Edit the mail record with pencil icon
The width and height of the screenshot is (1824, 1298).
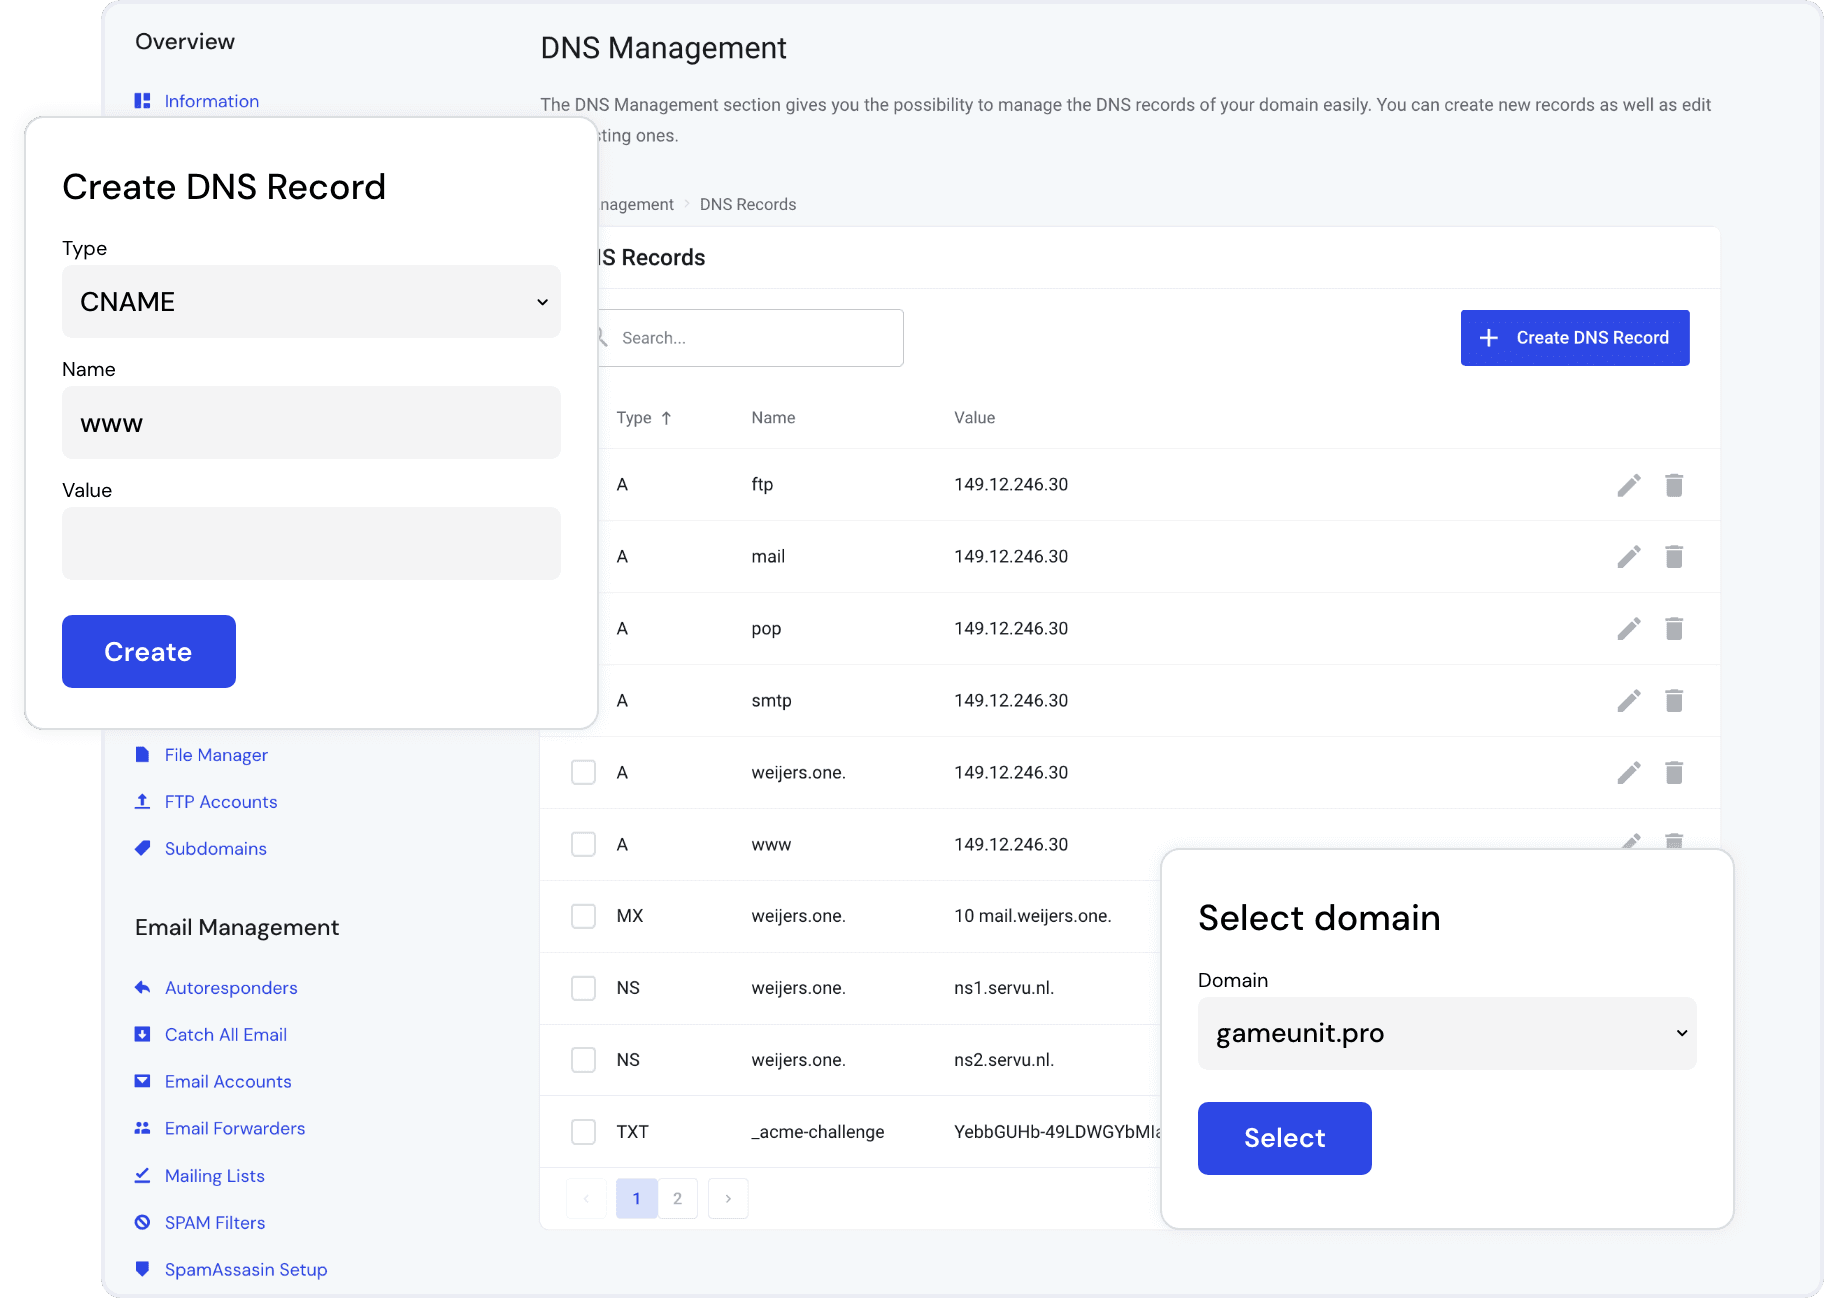[x=1629, y=557]
